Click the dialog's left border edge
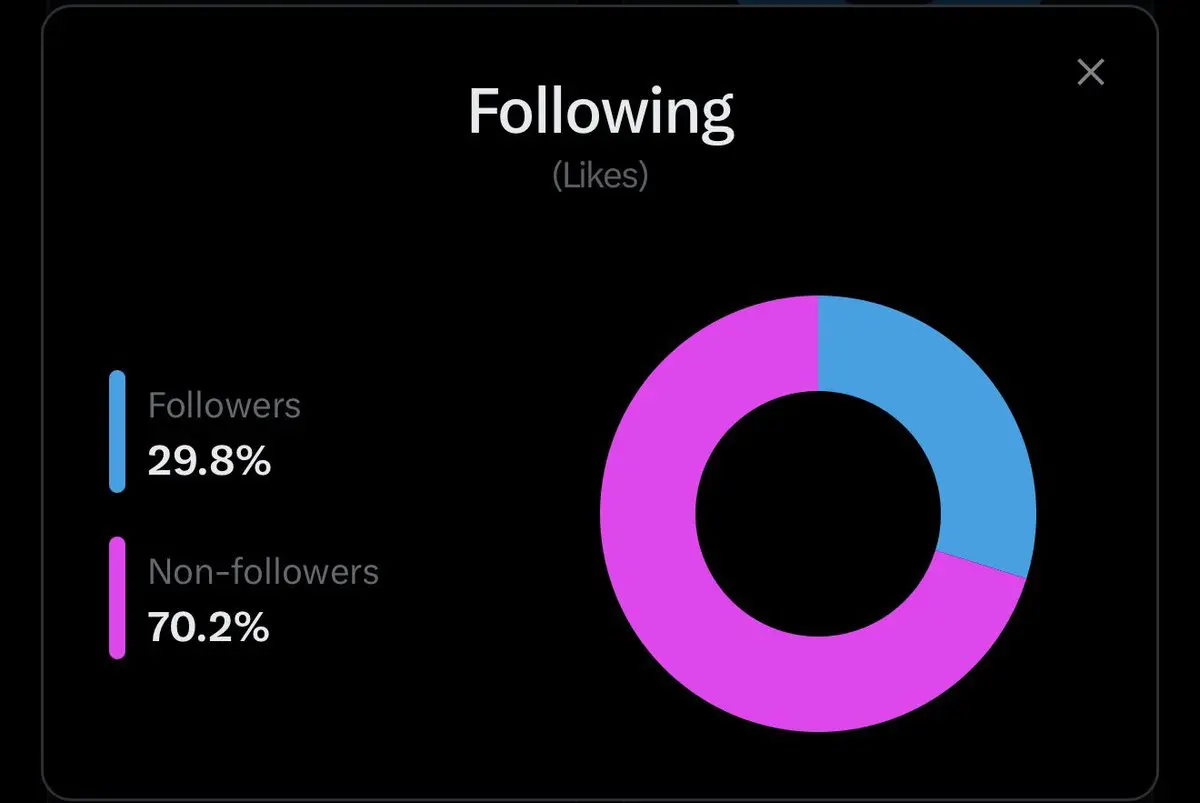 pos(42,400)
